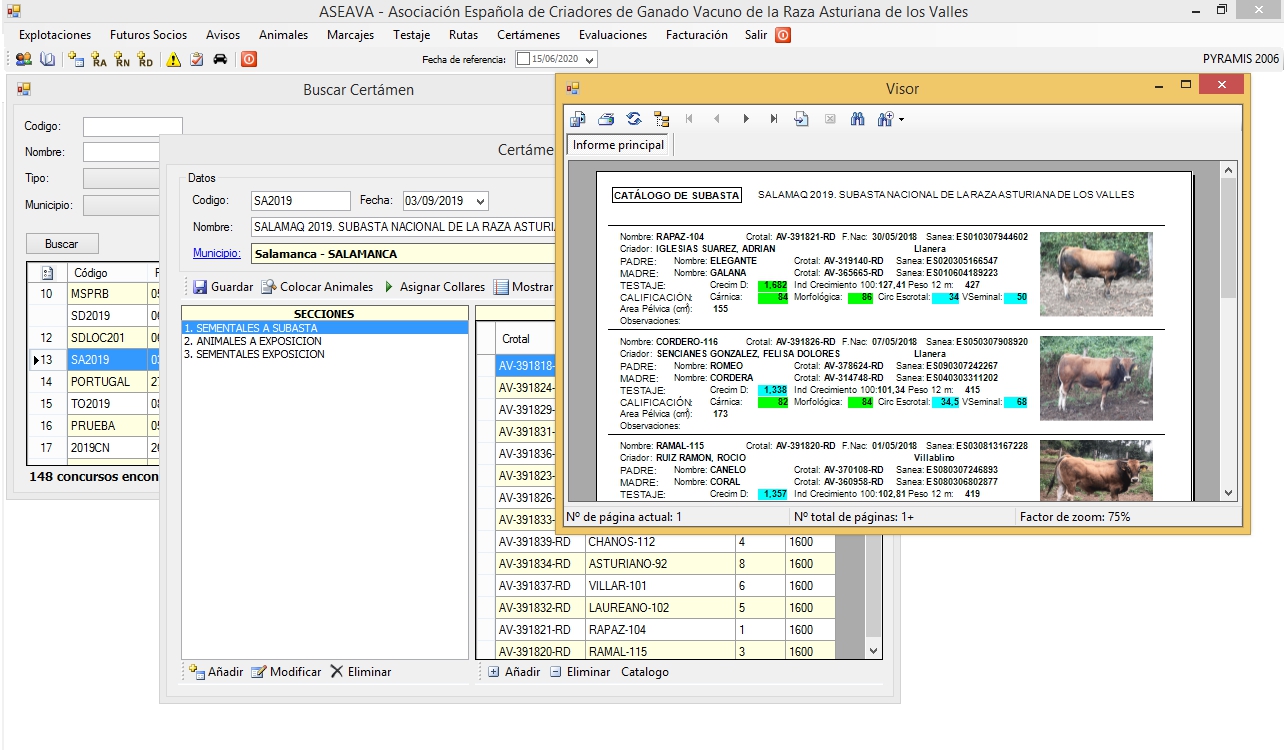1284x750 pixels.
Task: Open the zoom level dropdown arrow in Visor
Action: 901,120
